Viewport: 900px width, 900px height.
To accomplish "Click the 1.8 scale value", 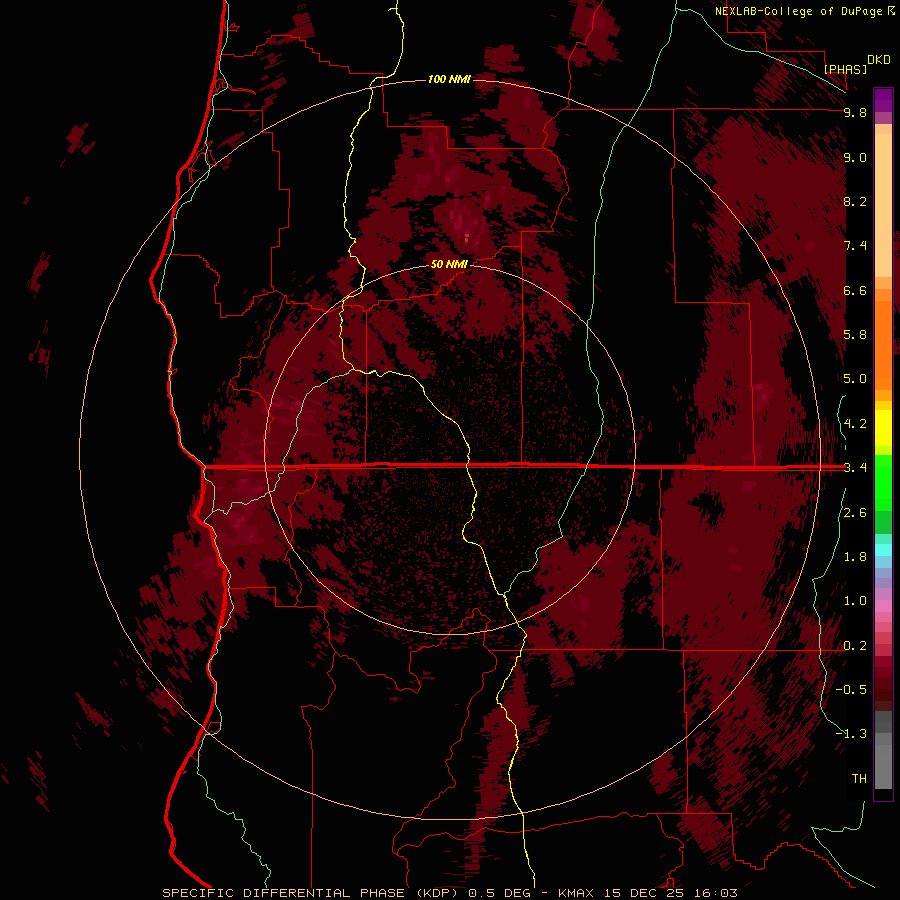I will coord(855,557).
